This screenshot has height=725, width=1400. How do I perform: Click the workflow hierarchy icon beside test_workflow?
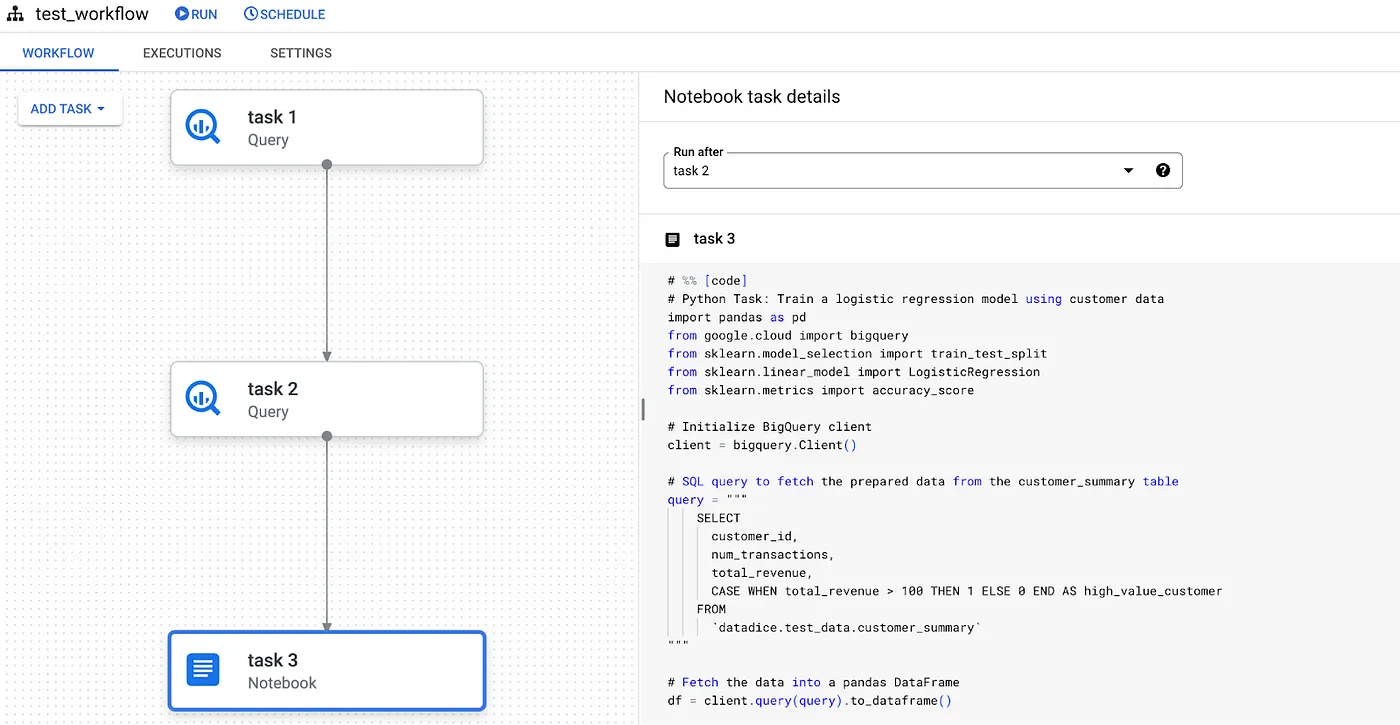point(15,14)
